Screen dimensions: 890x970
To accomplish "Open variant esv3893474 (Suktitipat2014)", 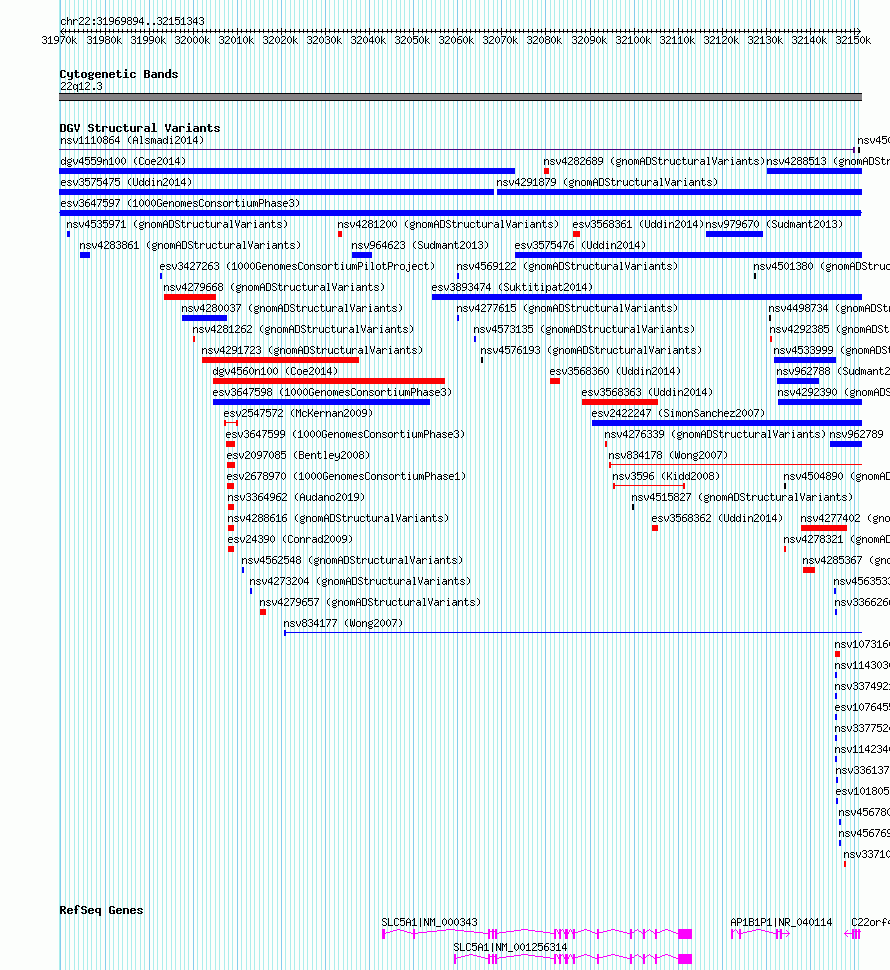I will [512, 288].
